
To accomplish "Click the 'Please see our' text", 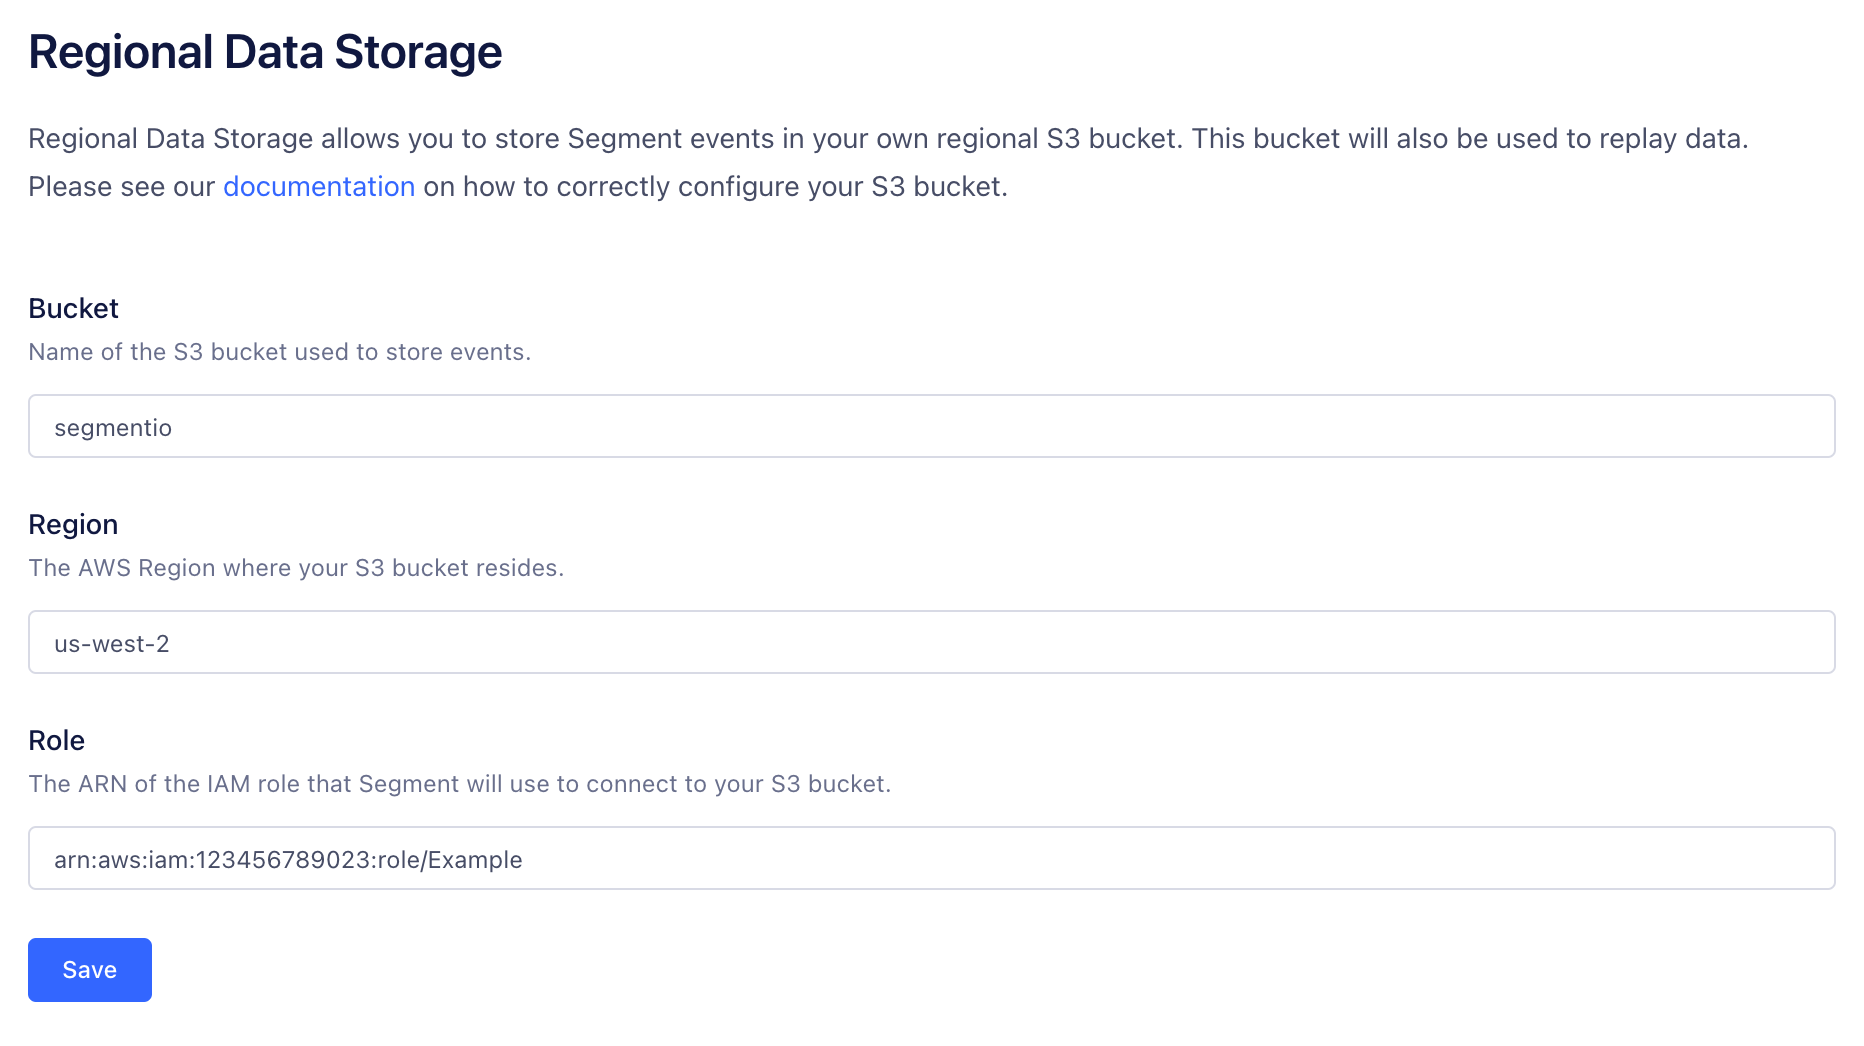I will [x=121, y=187].
